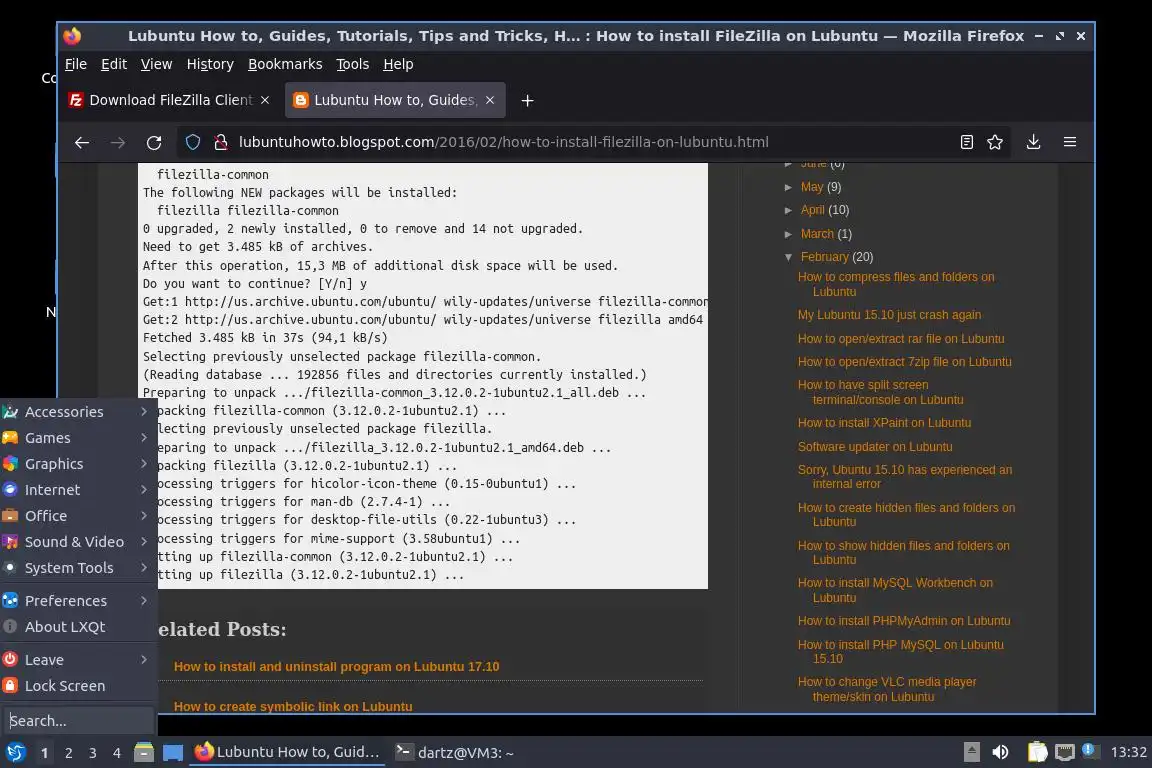Image resolution: width=1152 pixels, height=768 pixels.
Task: Open How to install and uninstall program link
Action: tap(336, 667)
